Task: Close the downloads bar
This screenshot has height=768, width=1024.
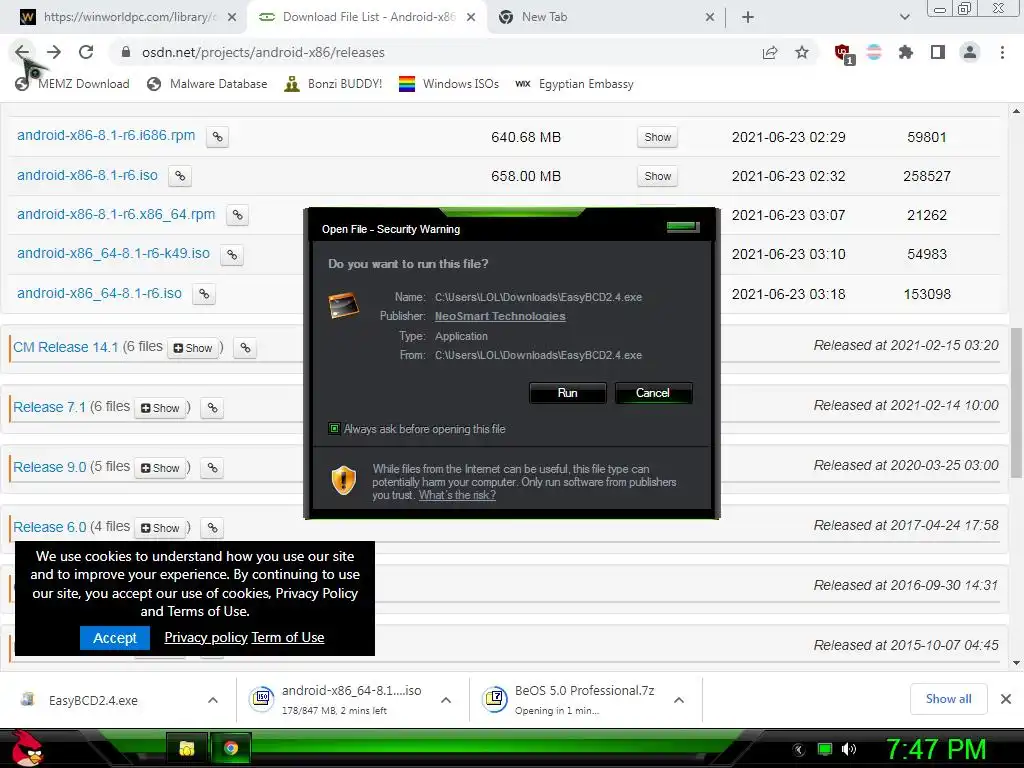Action: coord(1006,699)
